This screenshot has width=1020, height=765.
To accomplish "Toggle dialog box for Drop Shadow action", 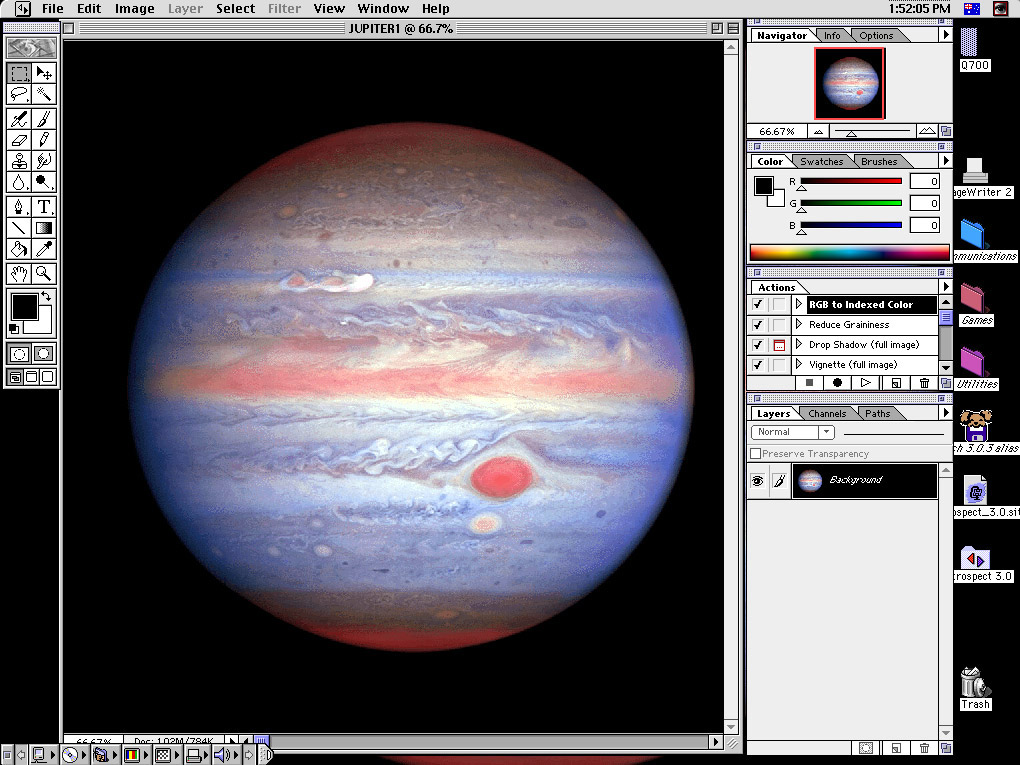I will coord(778,345).
